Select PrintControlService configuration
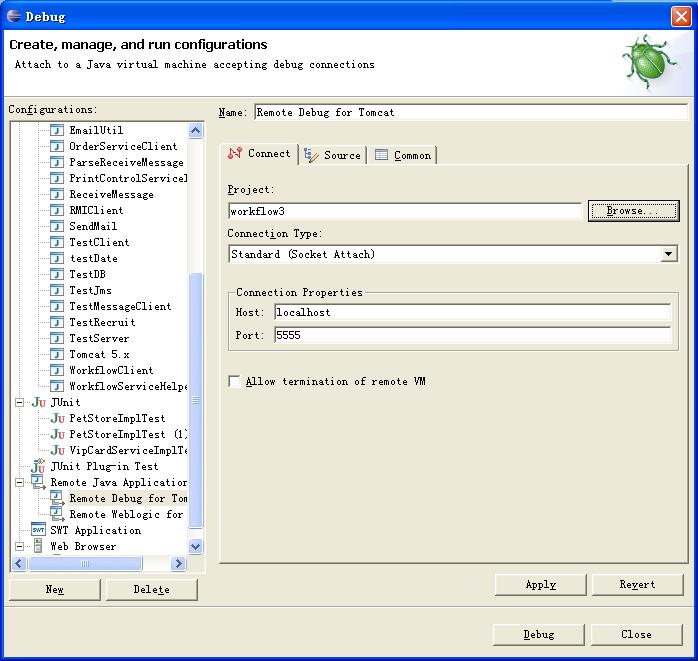 point(128,178)
